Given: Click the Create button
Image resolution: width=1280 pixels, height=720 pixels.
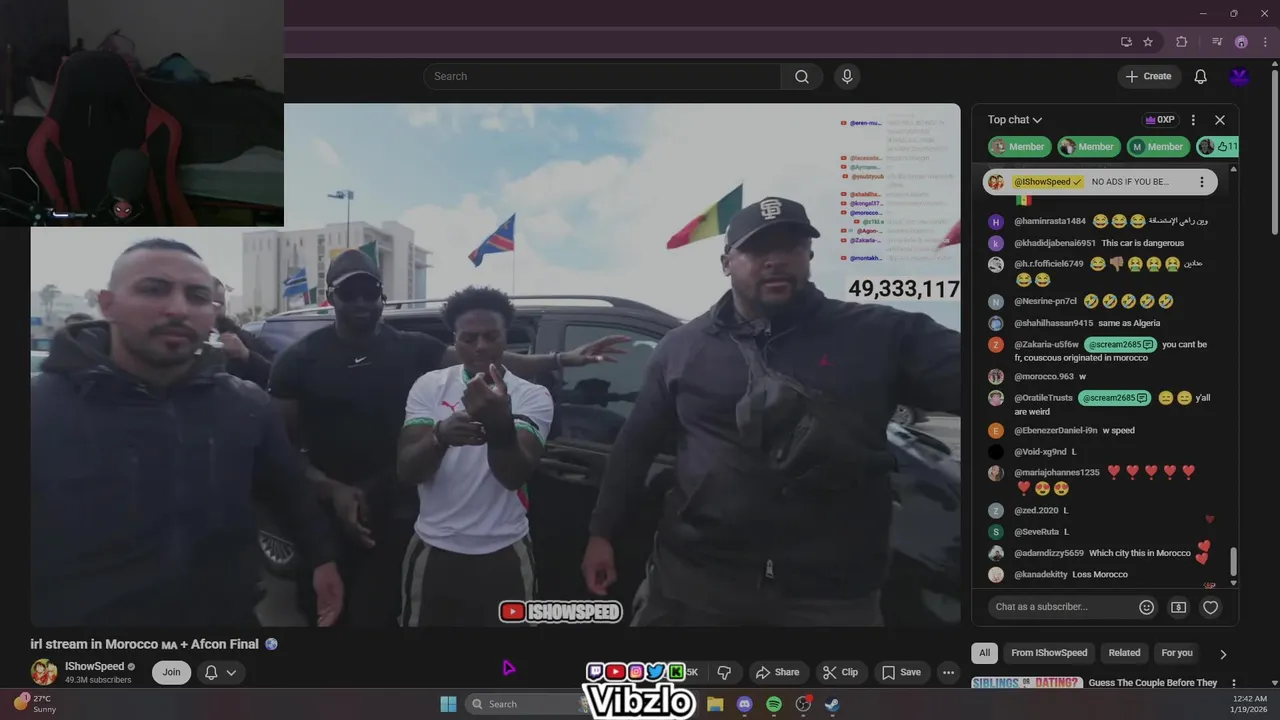Looking at the screenshot, I should 1149,76.
